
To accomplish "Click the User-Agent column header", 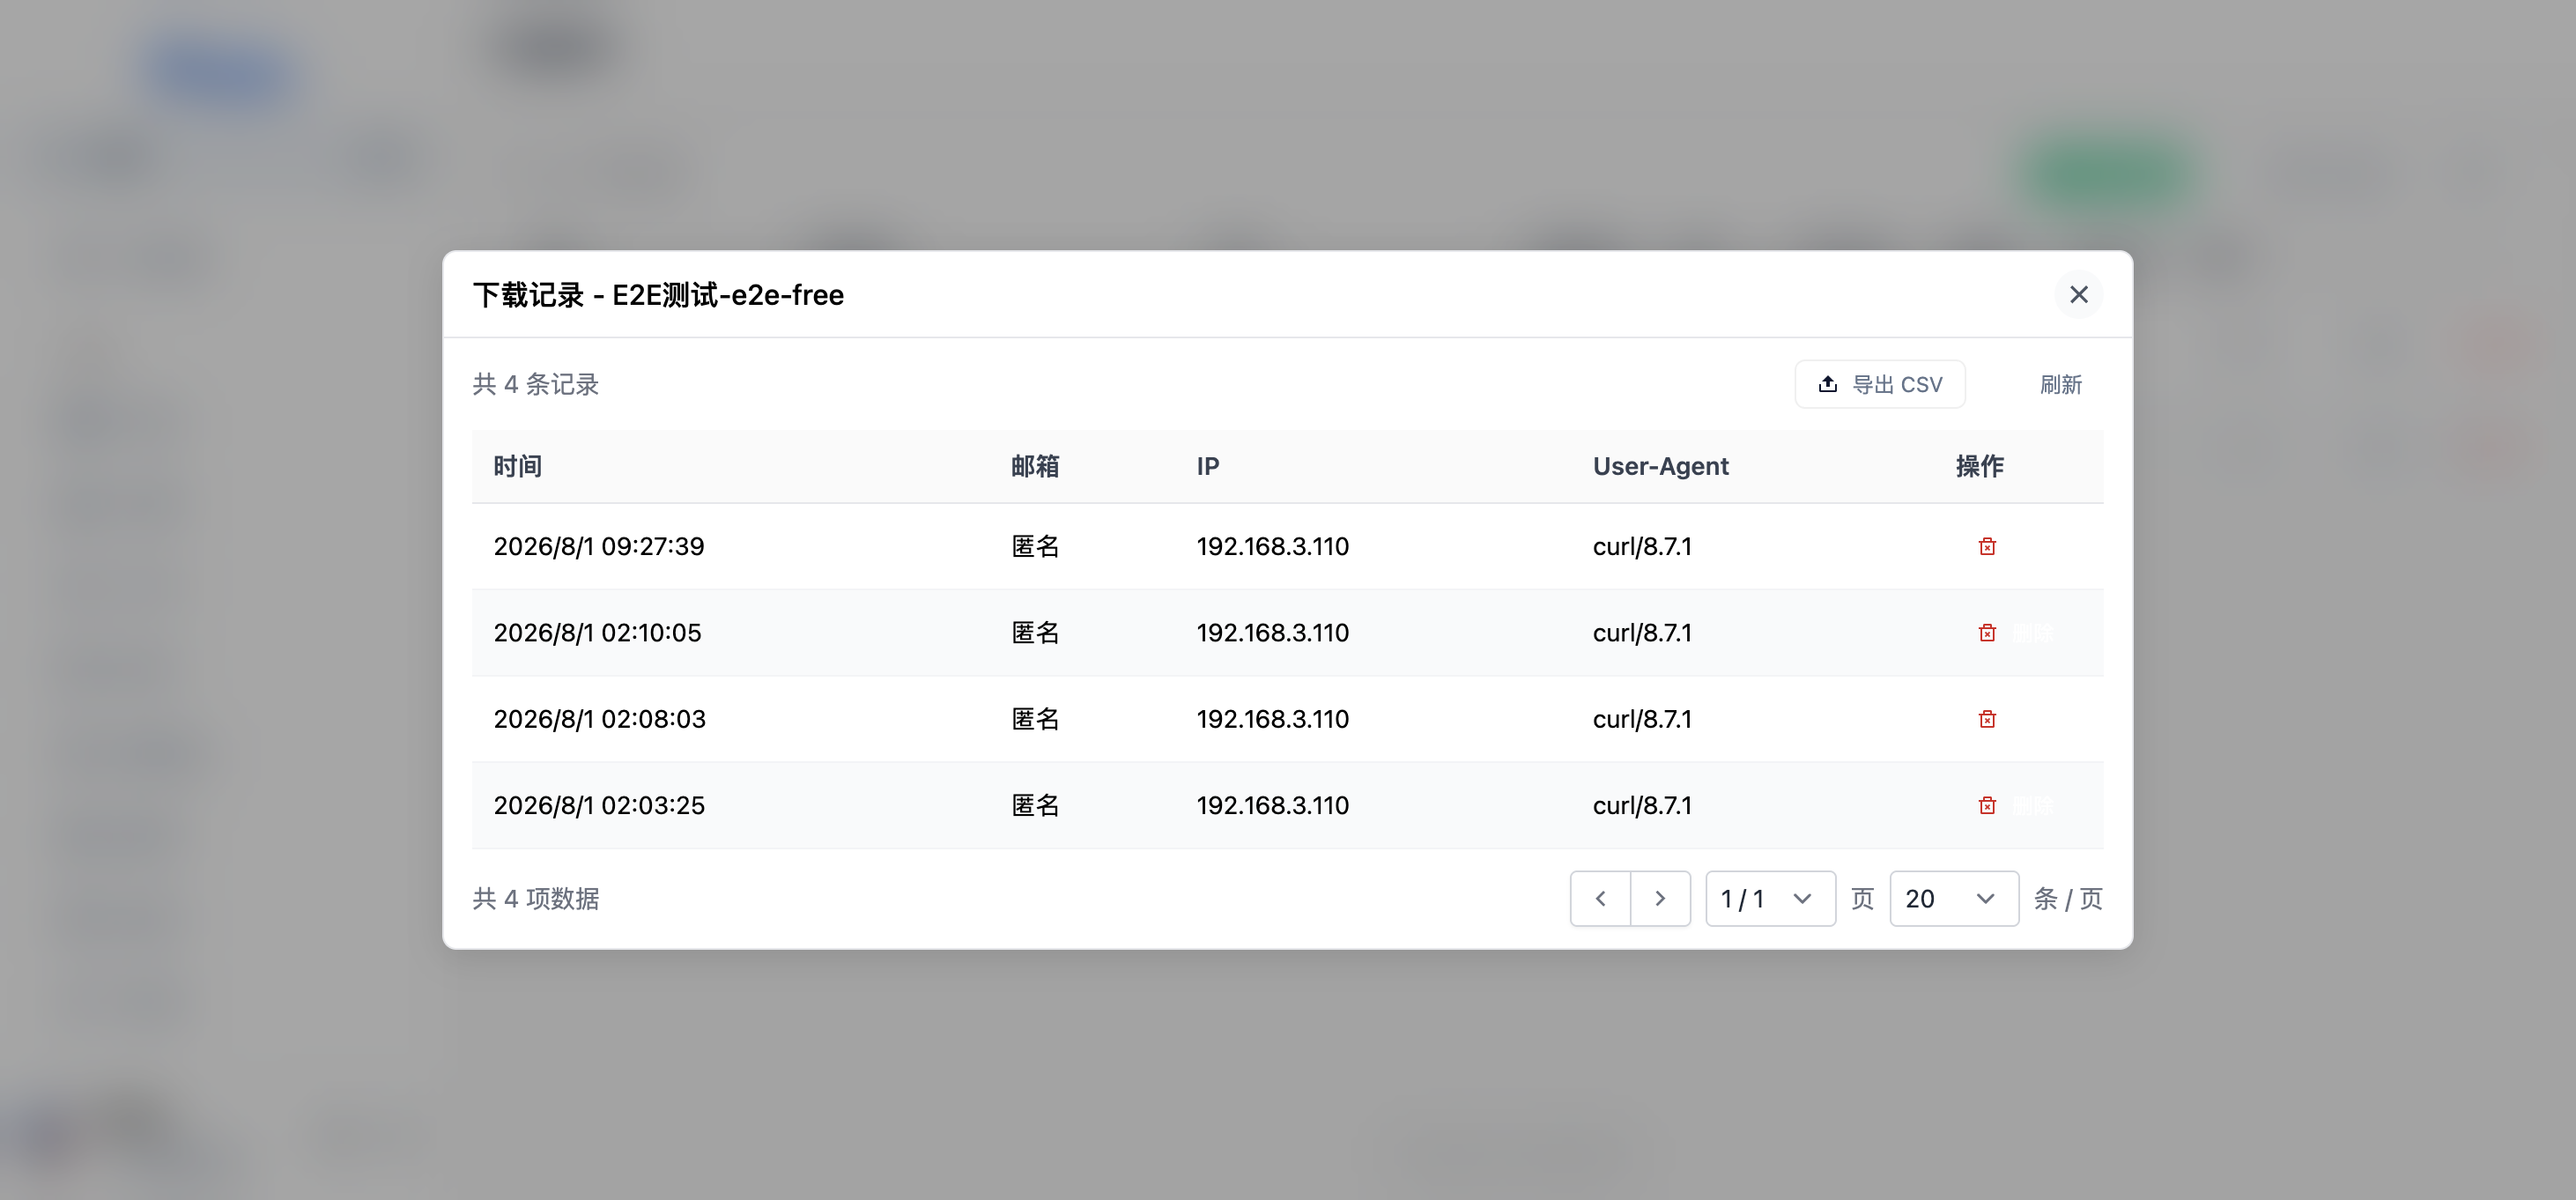I will pos(1660,466).
